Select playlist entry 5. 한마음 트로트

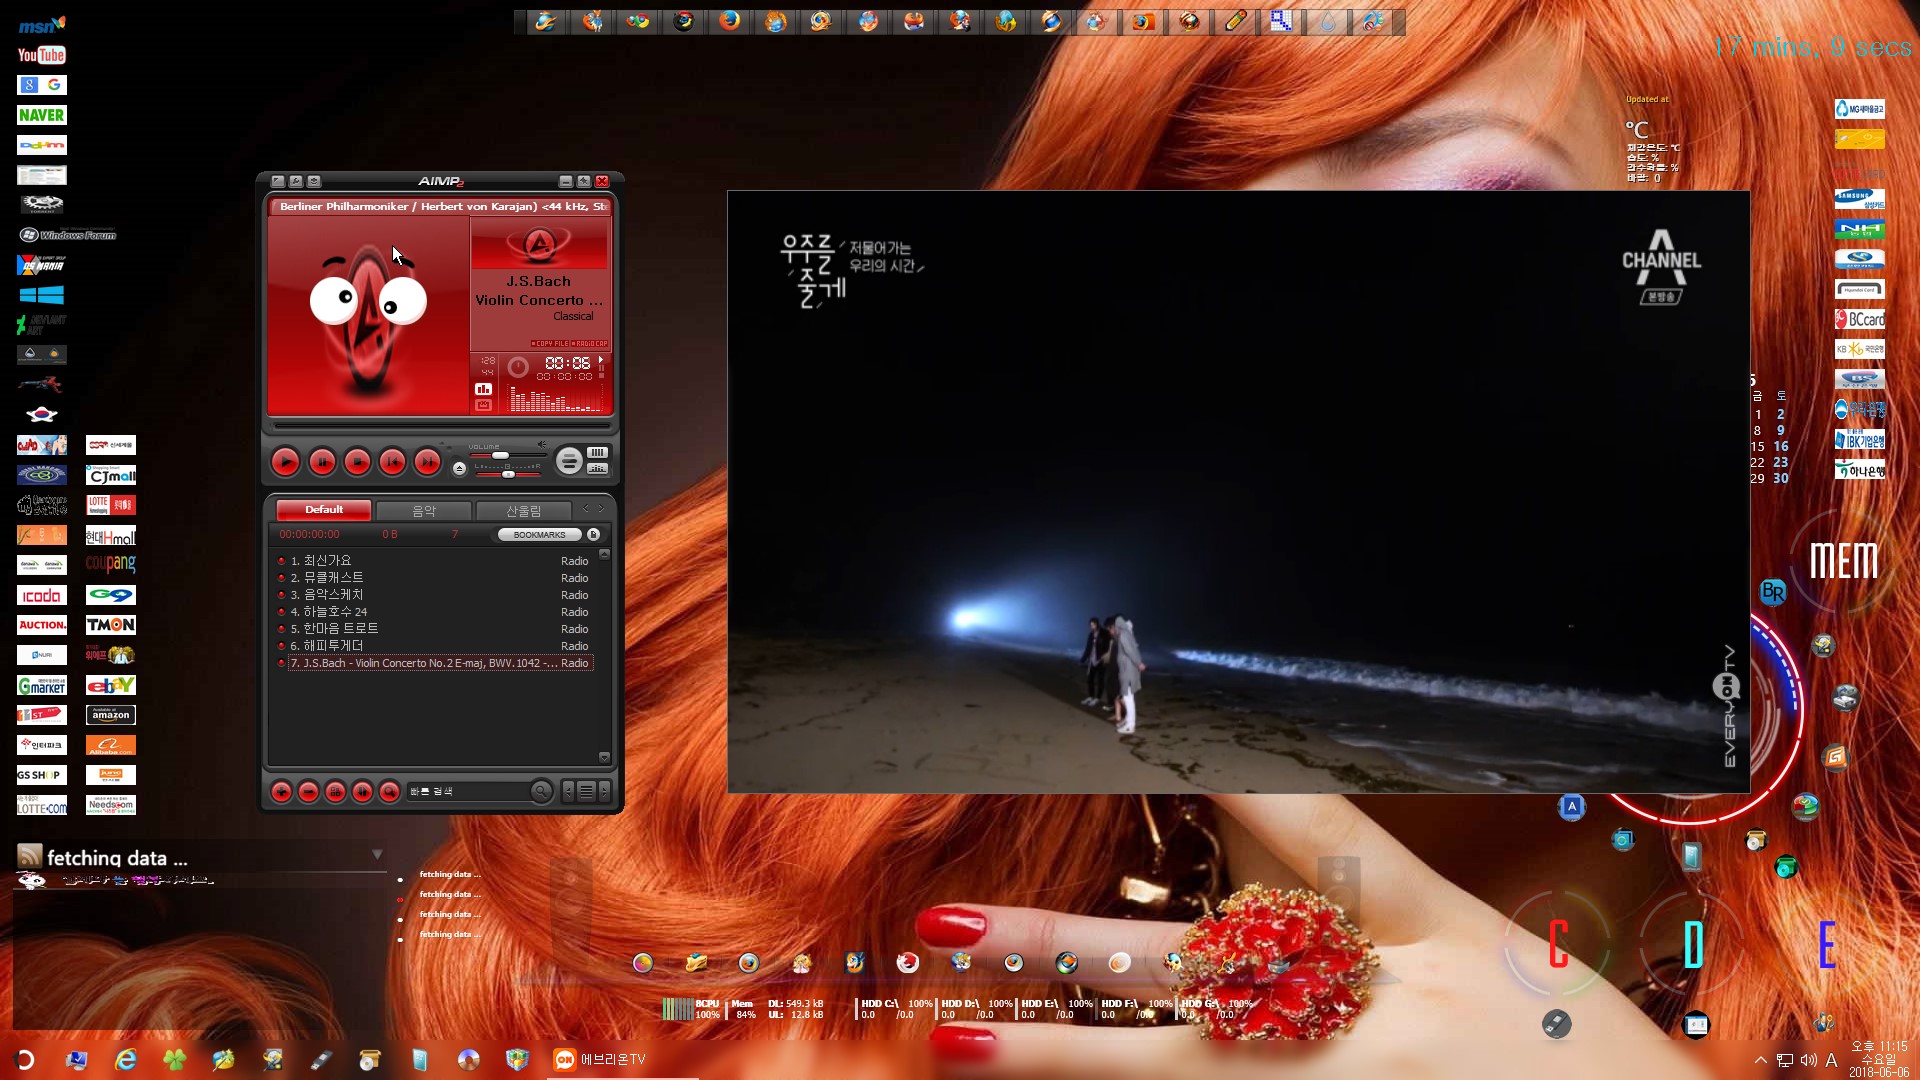point(434,629)
